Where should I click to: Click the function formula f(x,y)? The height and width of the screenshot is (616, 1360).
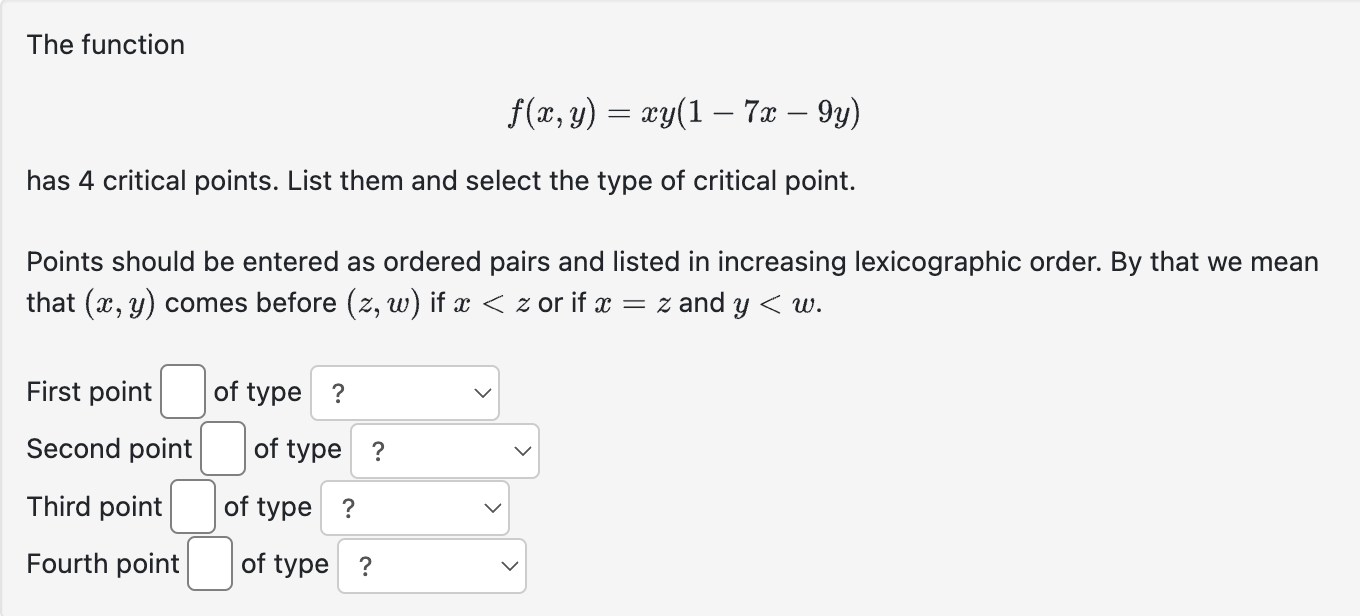pyautogui.click(x=681, y=112)
